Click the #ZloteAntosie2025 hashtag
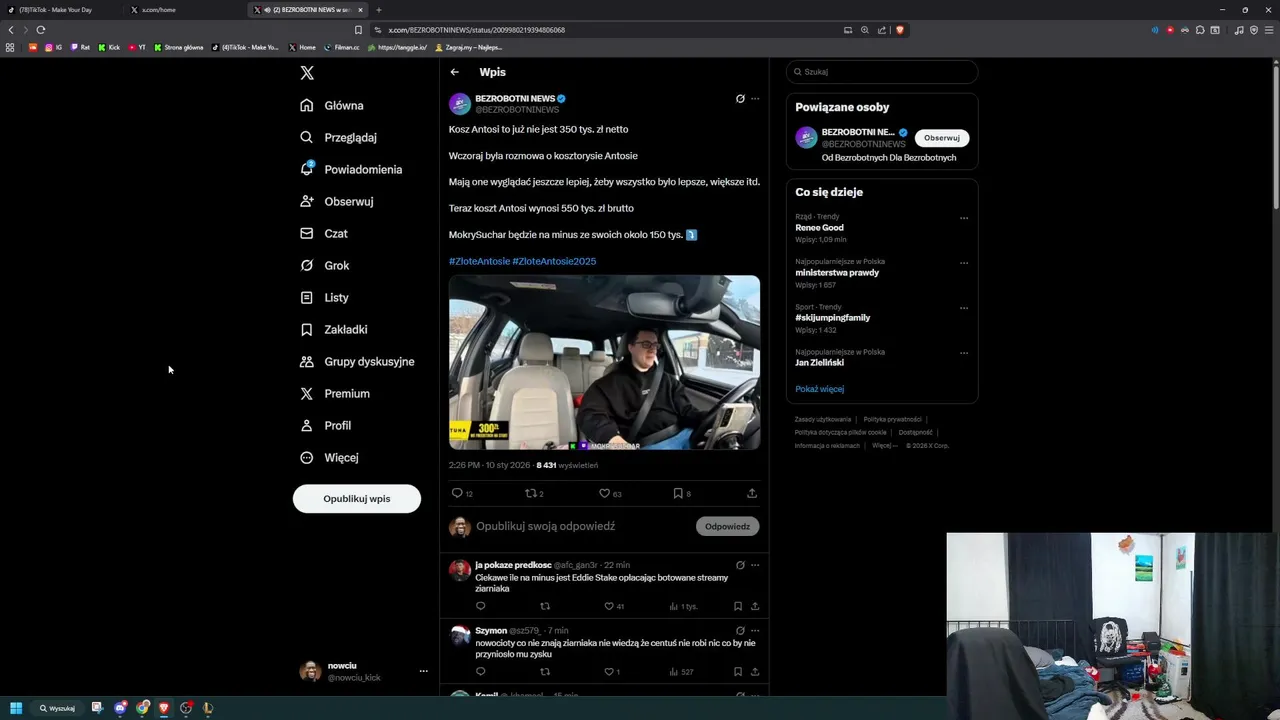 coord(554,261)
